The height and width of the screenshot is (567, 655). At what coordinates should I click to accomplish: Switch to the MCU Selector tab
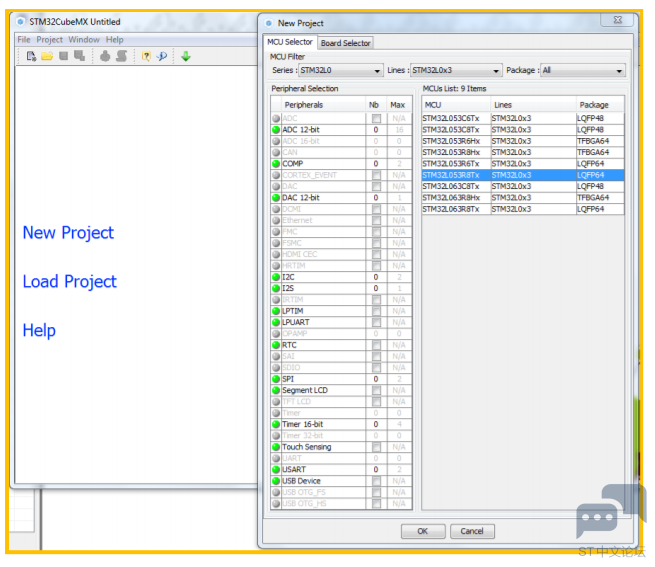point(290,42)
